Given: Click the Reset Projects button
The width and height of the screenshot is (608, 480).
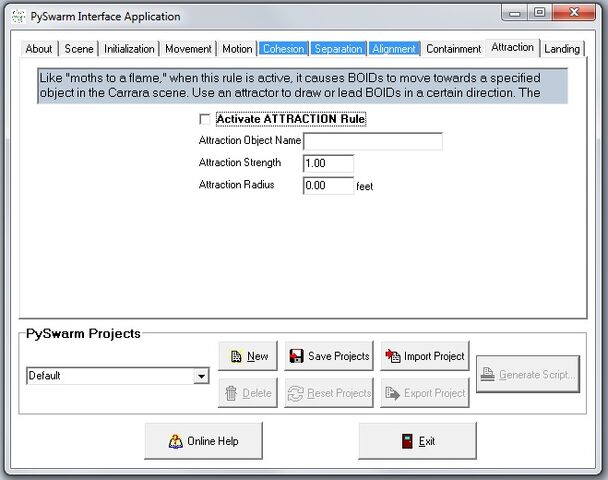Looking at the screenshot, I should (329, 393).
